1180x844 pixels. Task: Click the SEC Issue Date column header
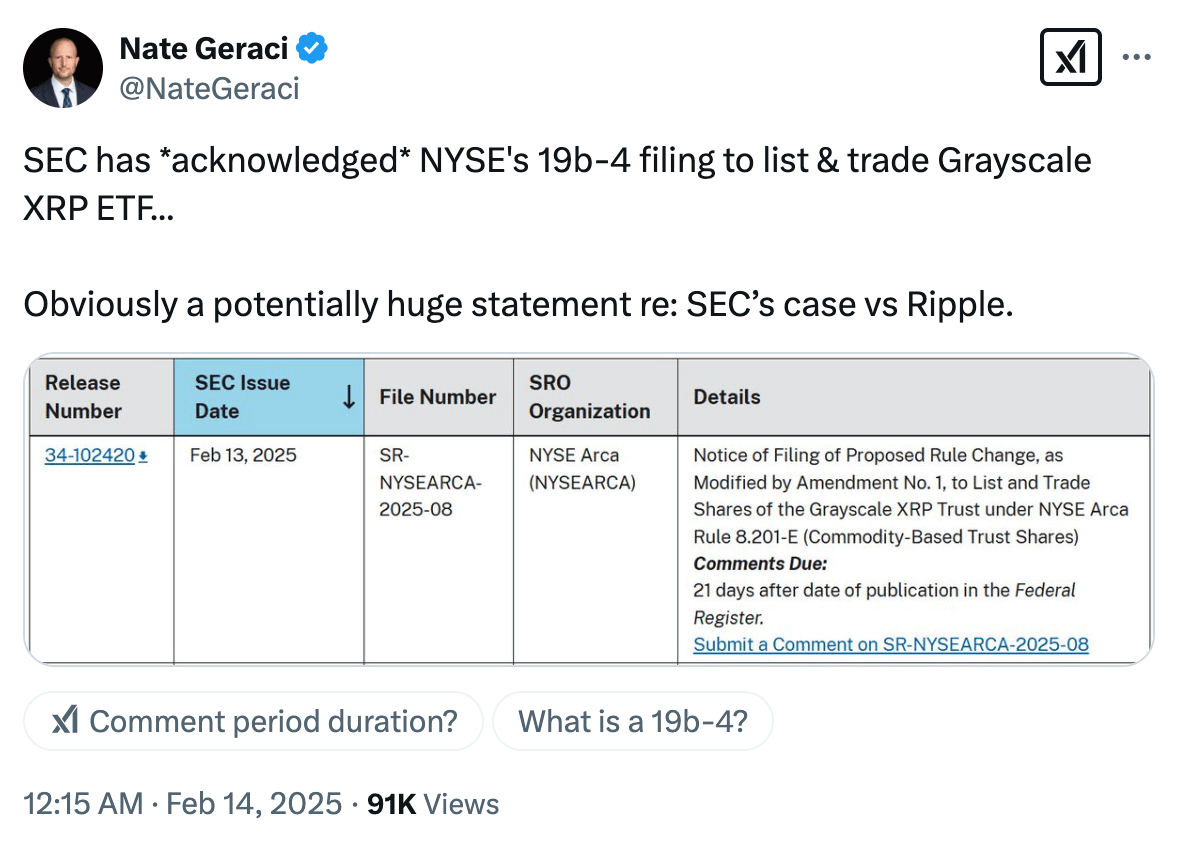[242, 397]
